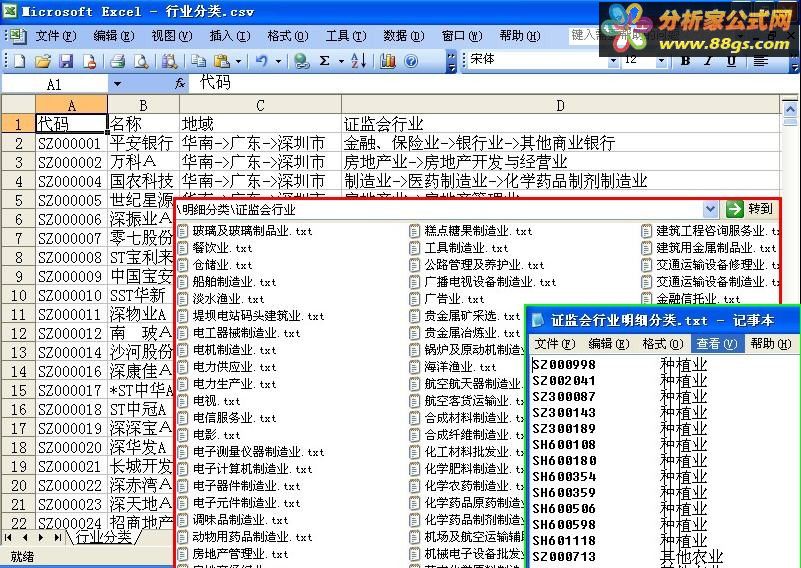Image resolution: width=801 pixels, height=568 pixels.
Task: Click the 转到 button in the explorer window
Action: point(750,208)
